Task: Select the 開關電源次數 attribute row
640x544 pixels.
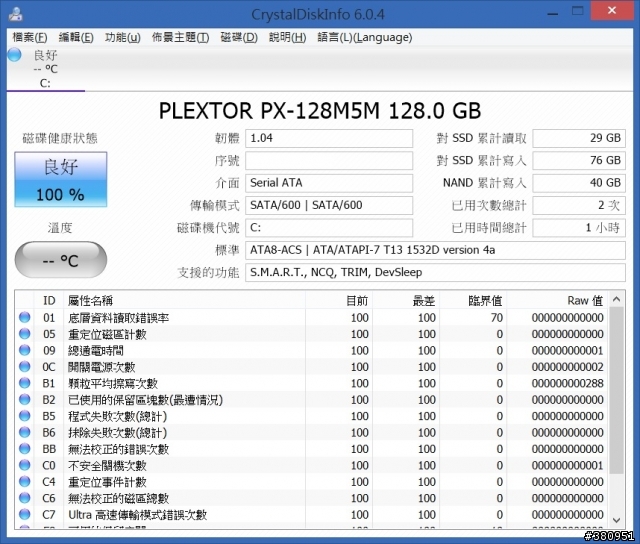Action: coord(312,366)
